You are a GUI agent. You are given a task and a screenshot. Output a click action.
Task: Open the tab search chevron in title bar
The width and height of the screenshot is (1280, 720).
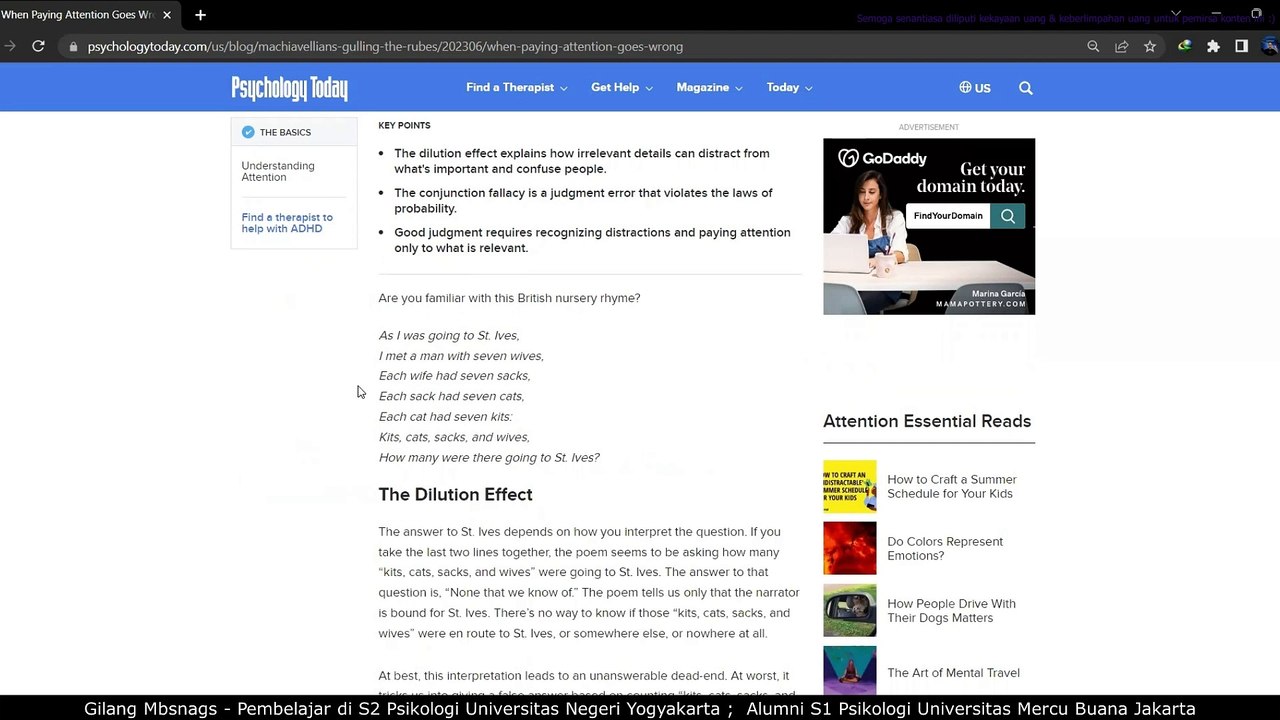1176,15
